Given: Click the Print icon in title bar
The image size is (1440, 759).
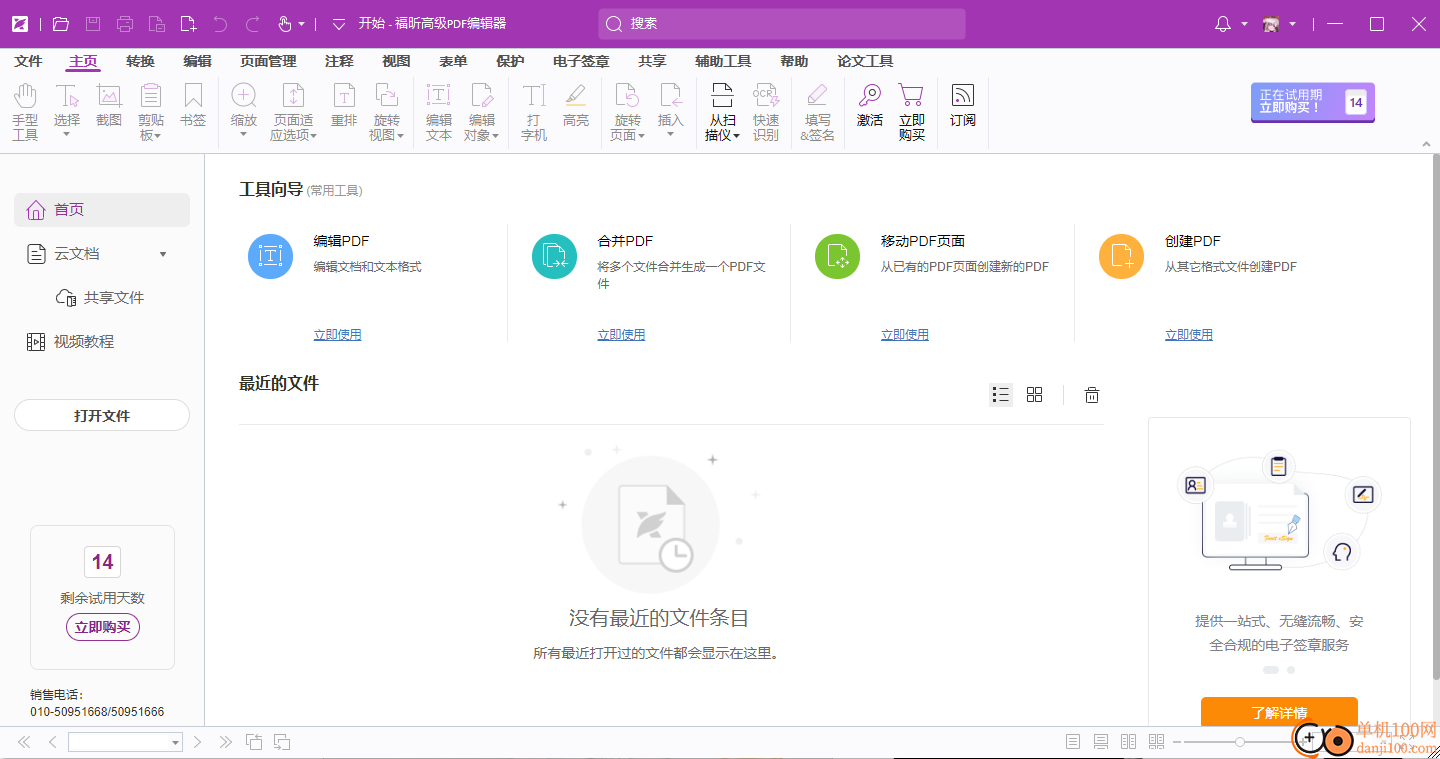Looking at the screenshot, I should (x=125, y=24).
